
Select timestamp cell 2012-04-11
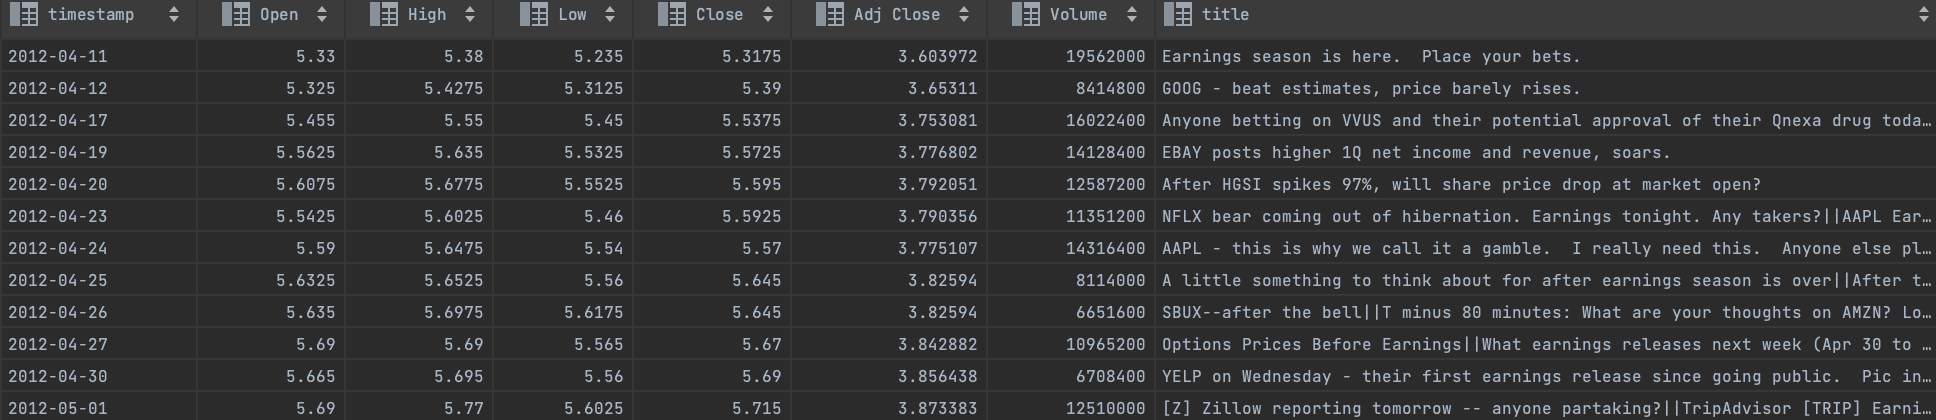coord(58,57)
